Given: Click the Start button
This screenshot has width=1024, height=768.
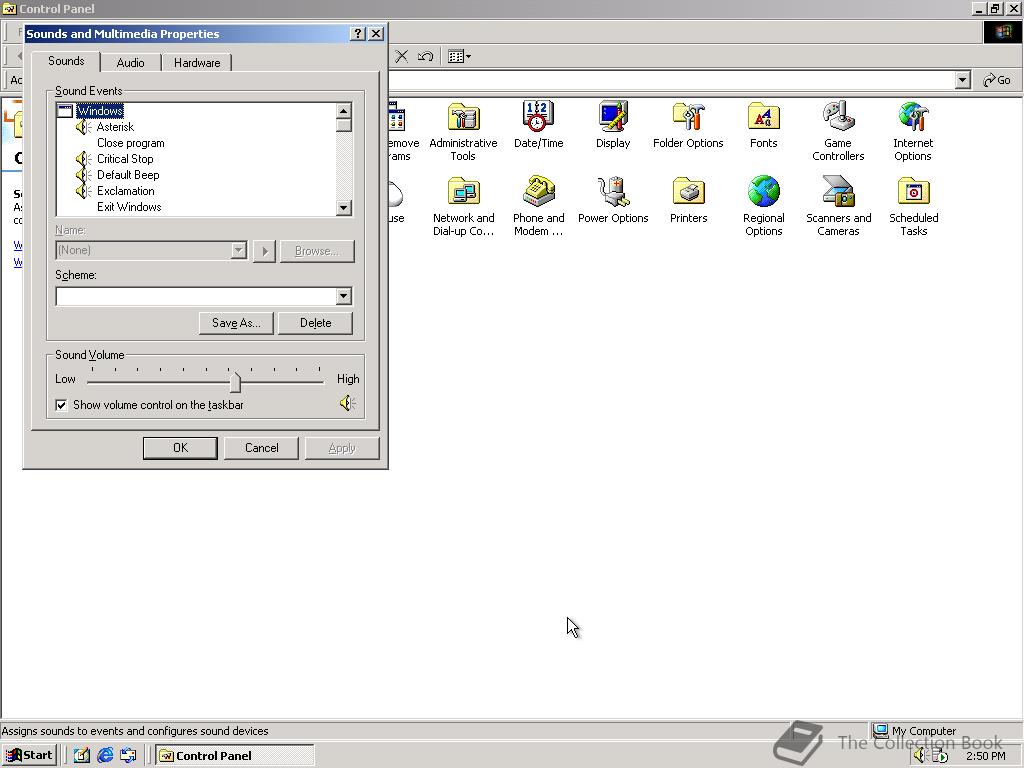Looking at the screenshot, I should 29,755.
